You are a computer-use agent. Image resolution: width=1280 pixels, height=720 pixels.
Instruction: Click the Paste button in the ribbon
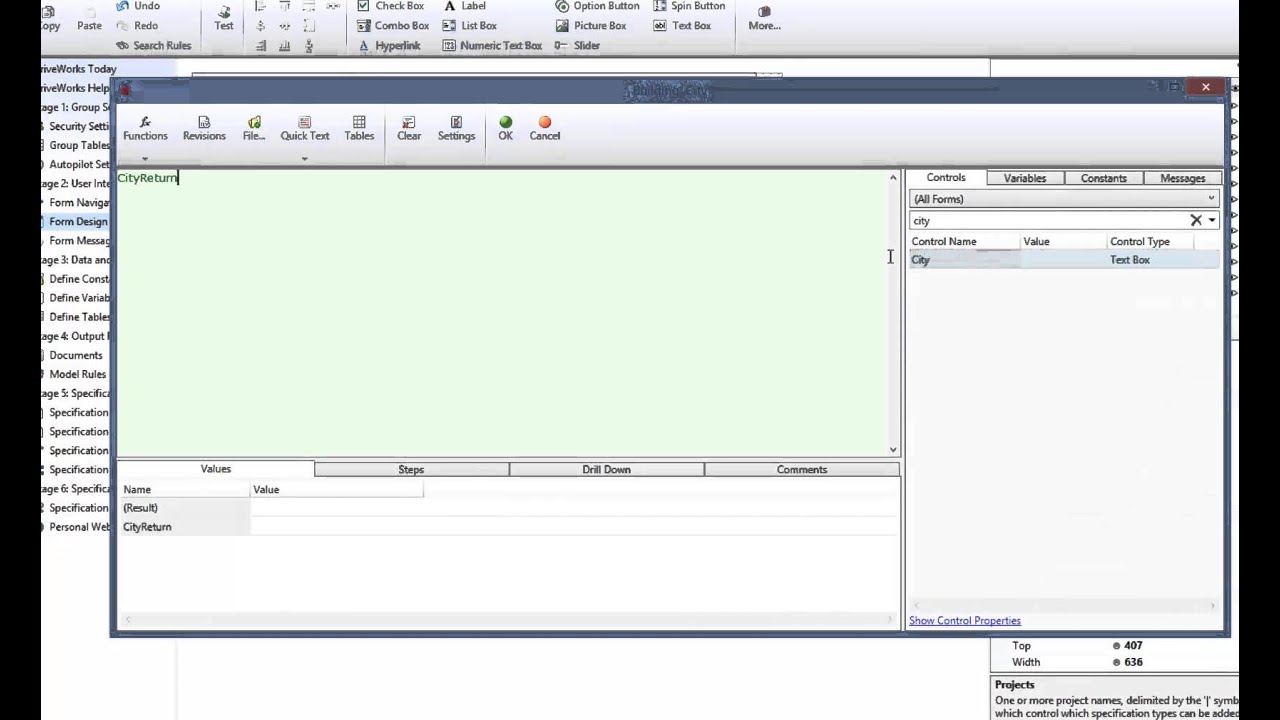pos(89,17)
